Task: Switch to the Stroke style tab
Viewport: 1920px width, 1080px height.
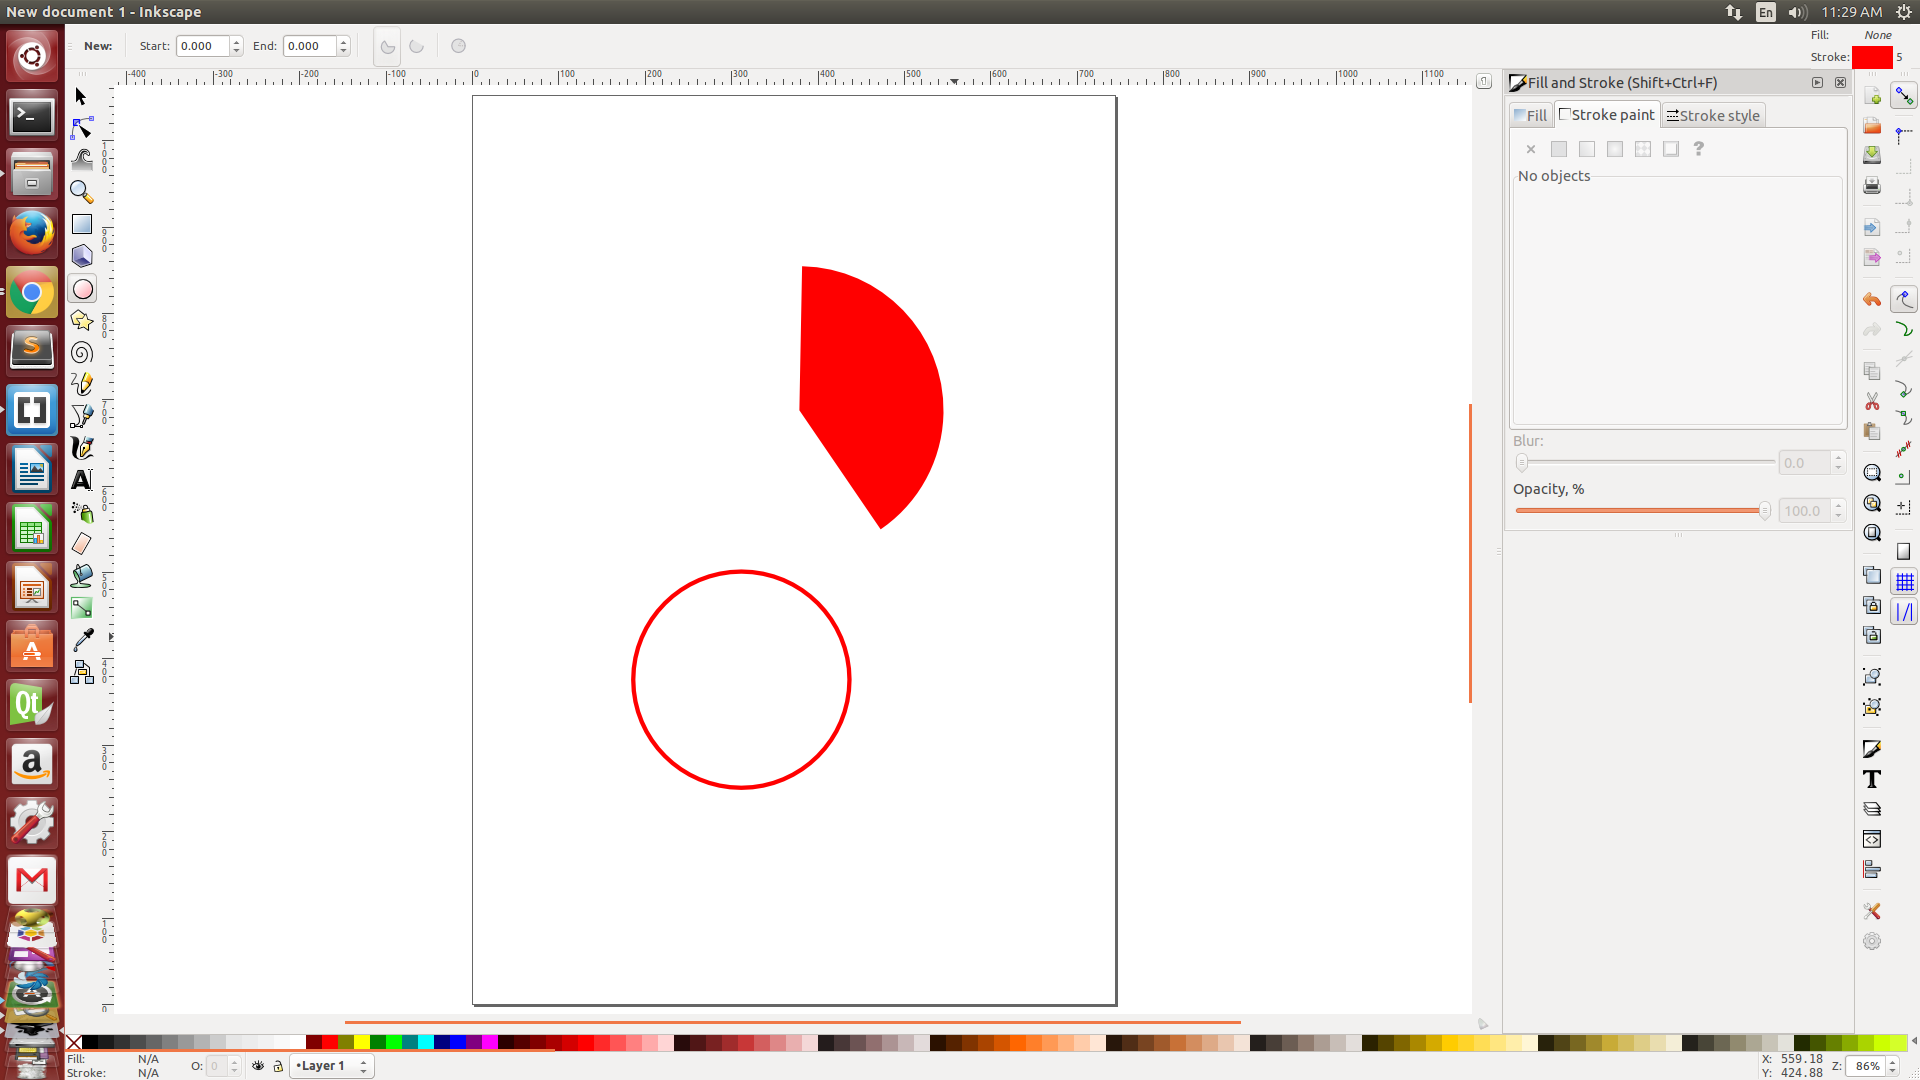Action: pos(1713,115)
